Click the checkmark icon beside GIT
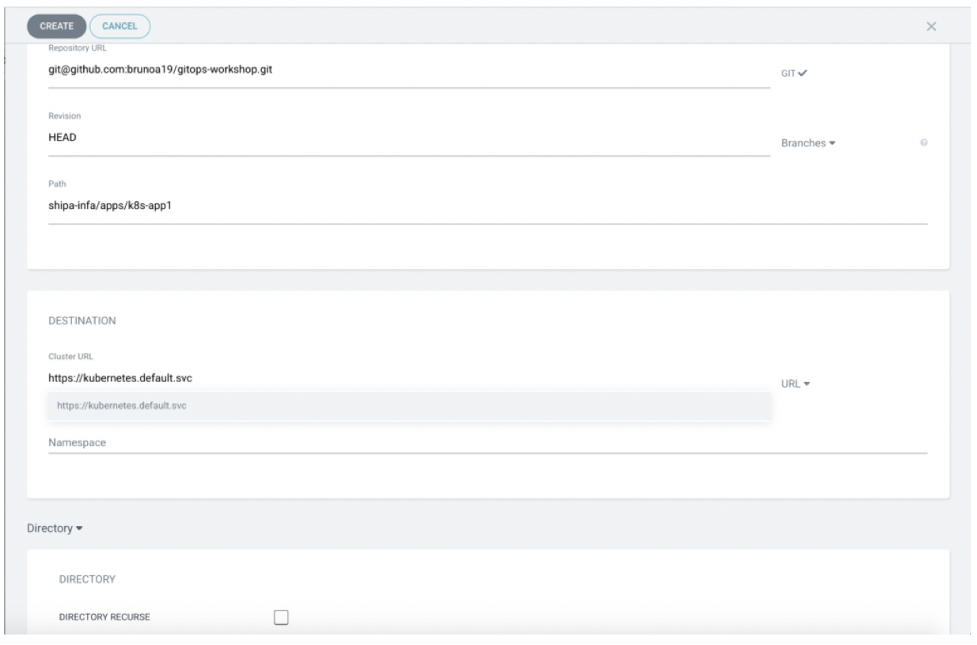Viewport: 977px width, 645px height. 802,72
